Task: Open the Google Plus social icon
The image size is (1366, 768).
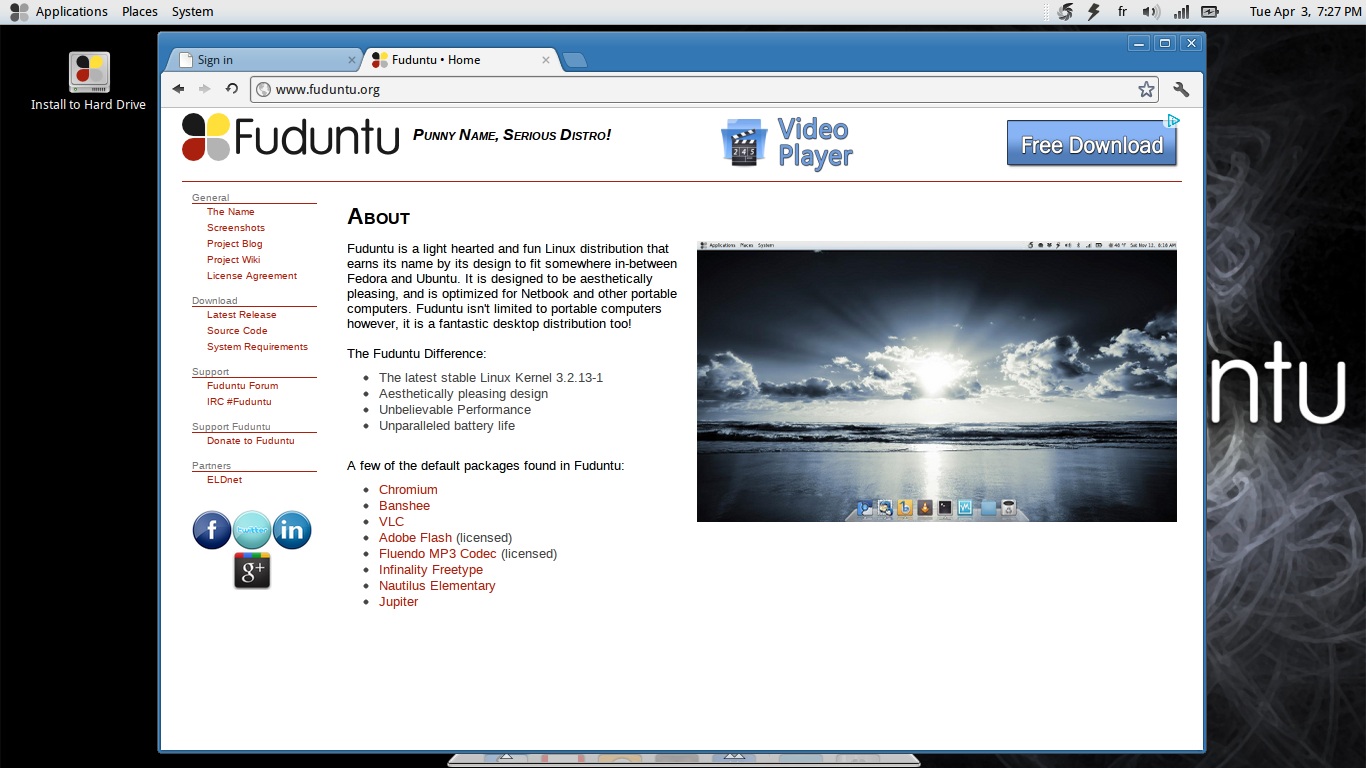Action: (x=252, y=570)
